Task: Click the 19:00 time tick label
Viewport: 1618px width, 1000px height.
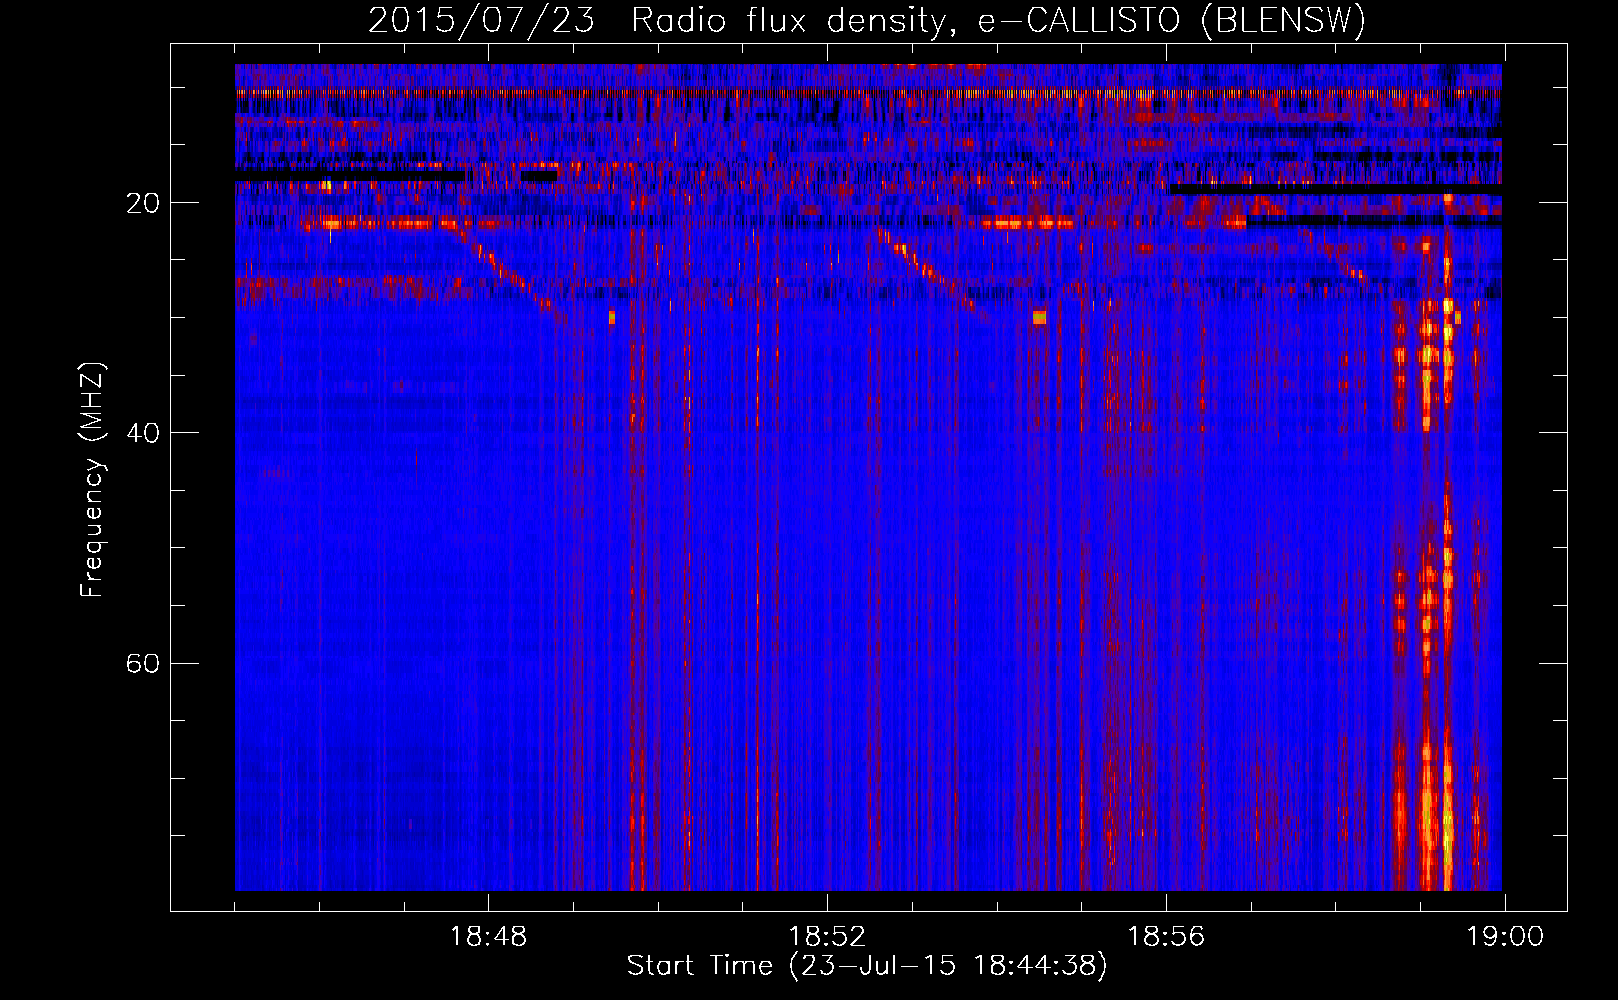Action: 1505,937
